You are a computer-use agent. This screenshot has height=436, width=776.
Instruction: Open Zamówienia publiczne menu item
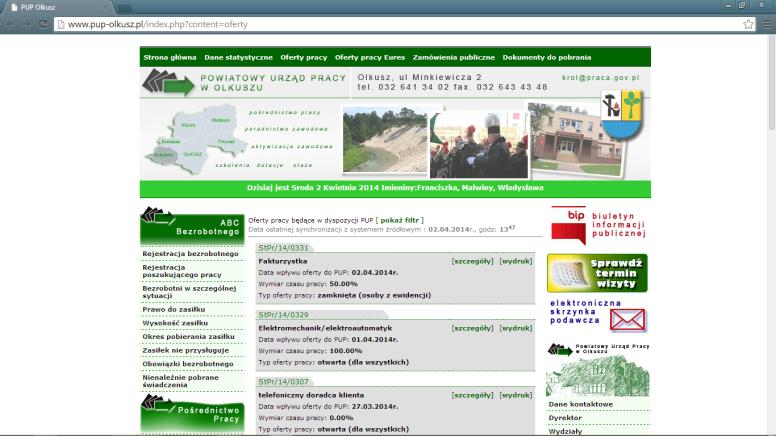pos(454,57)
